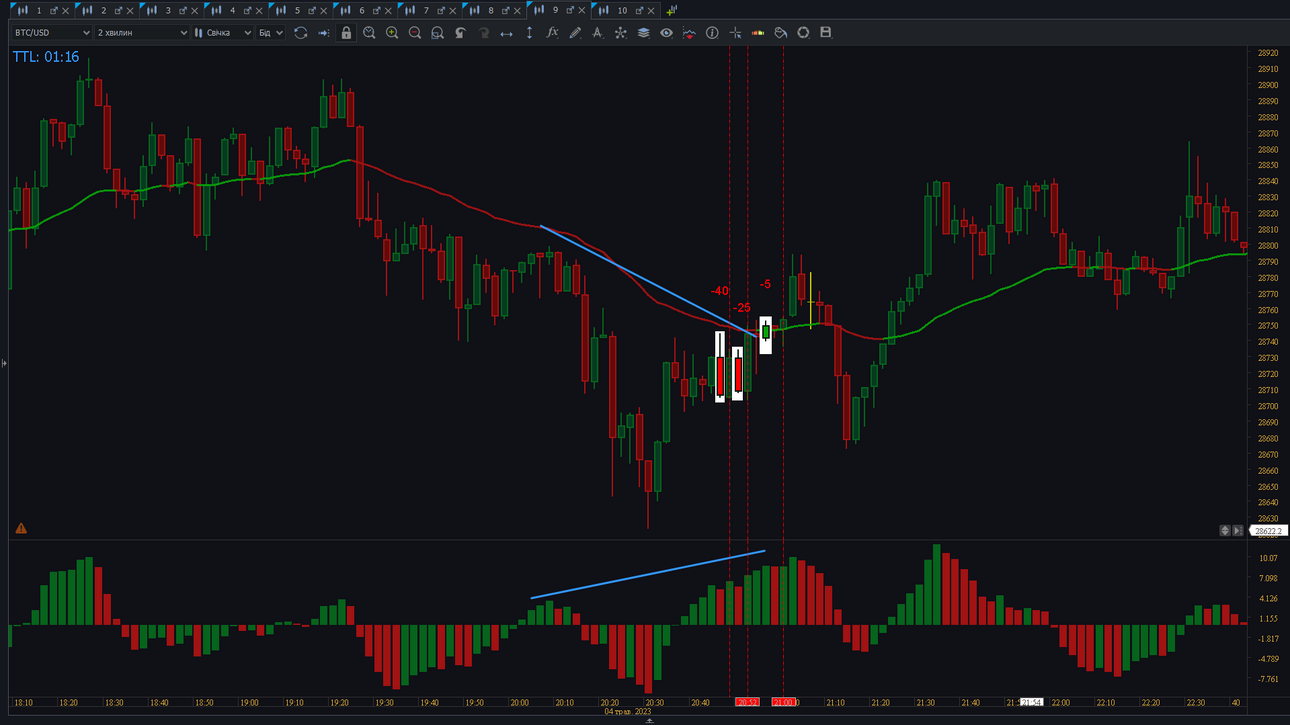Screen dimensions: 1290x725
Task: Click the colored volume bar icon
Action: pyautogui.click(x=758, y=33)
